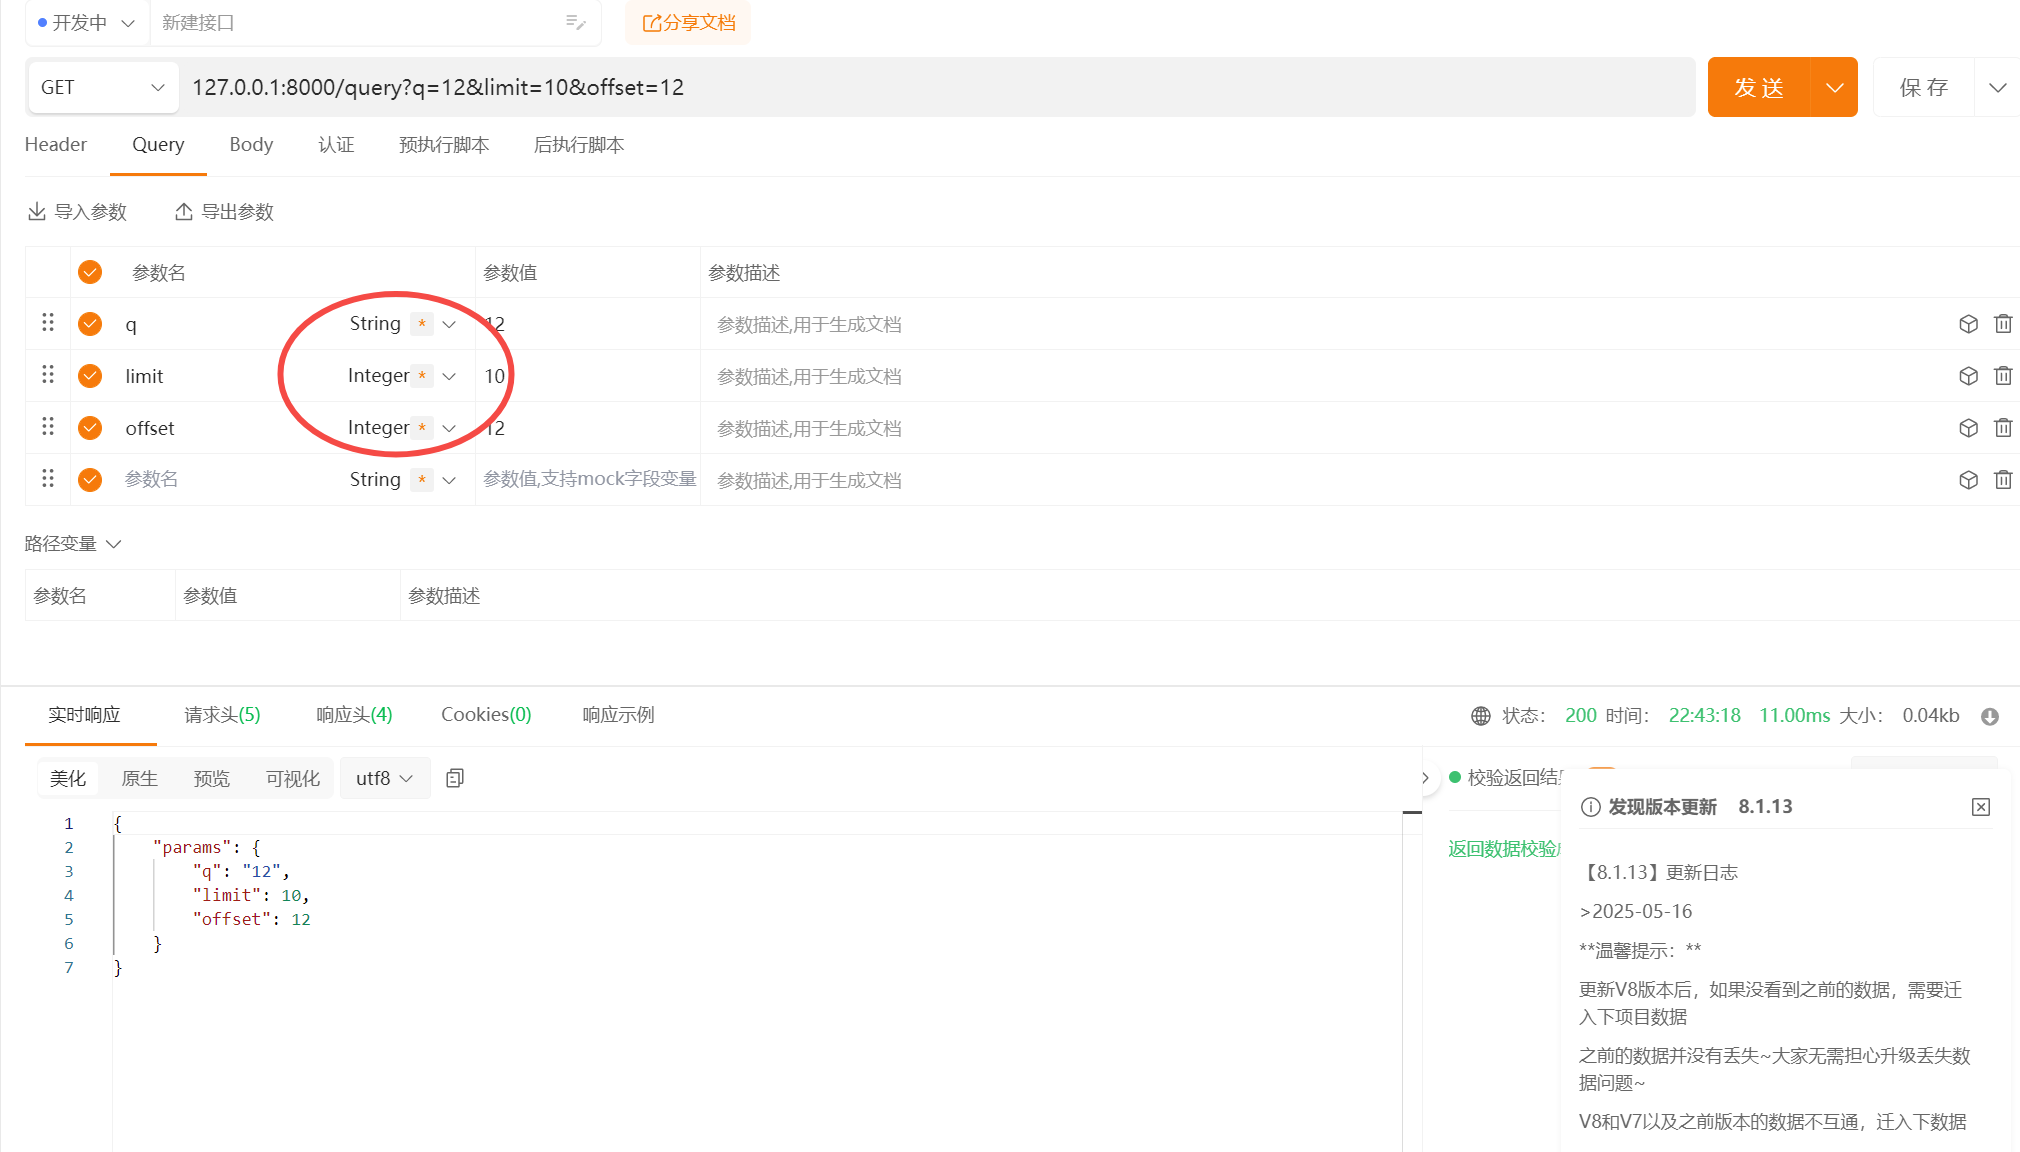The image size is (2020, 1152).
Task: Uncheck the q parameter checkbox
Action: pyautogui.click(x=90, y=324)
